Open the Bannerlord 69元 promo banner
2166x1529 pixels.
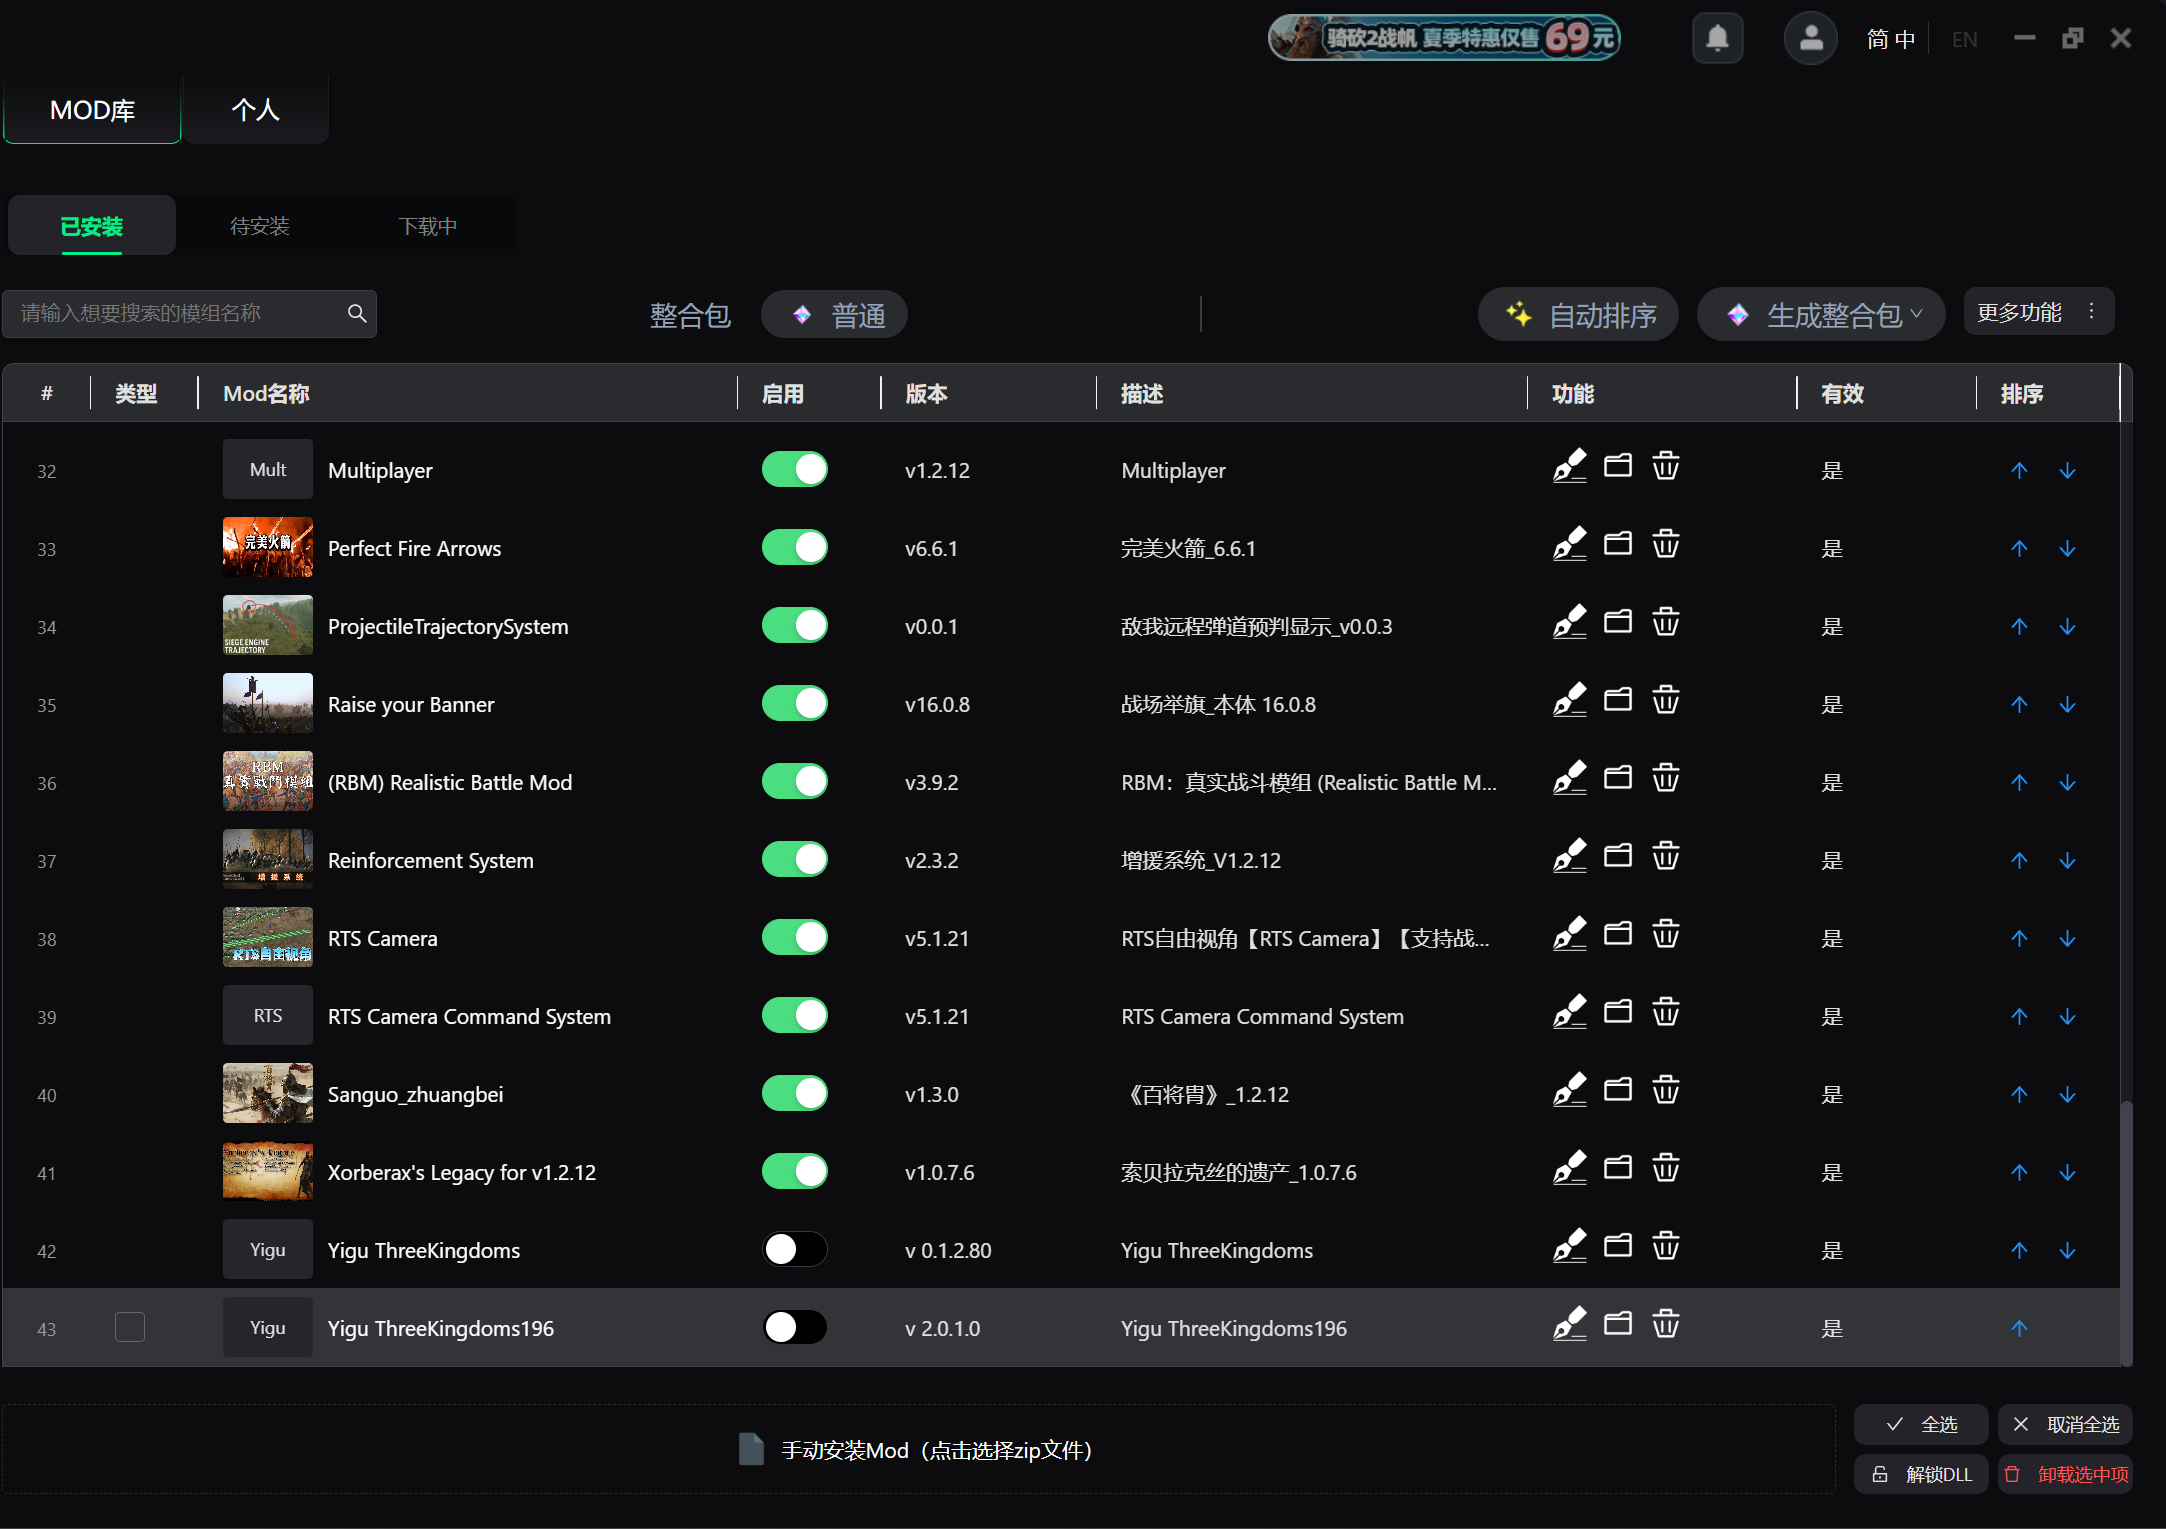(1444, 38)
